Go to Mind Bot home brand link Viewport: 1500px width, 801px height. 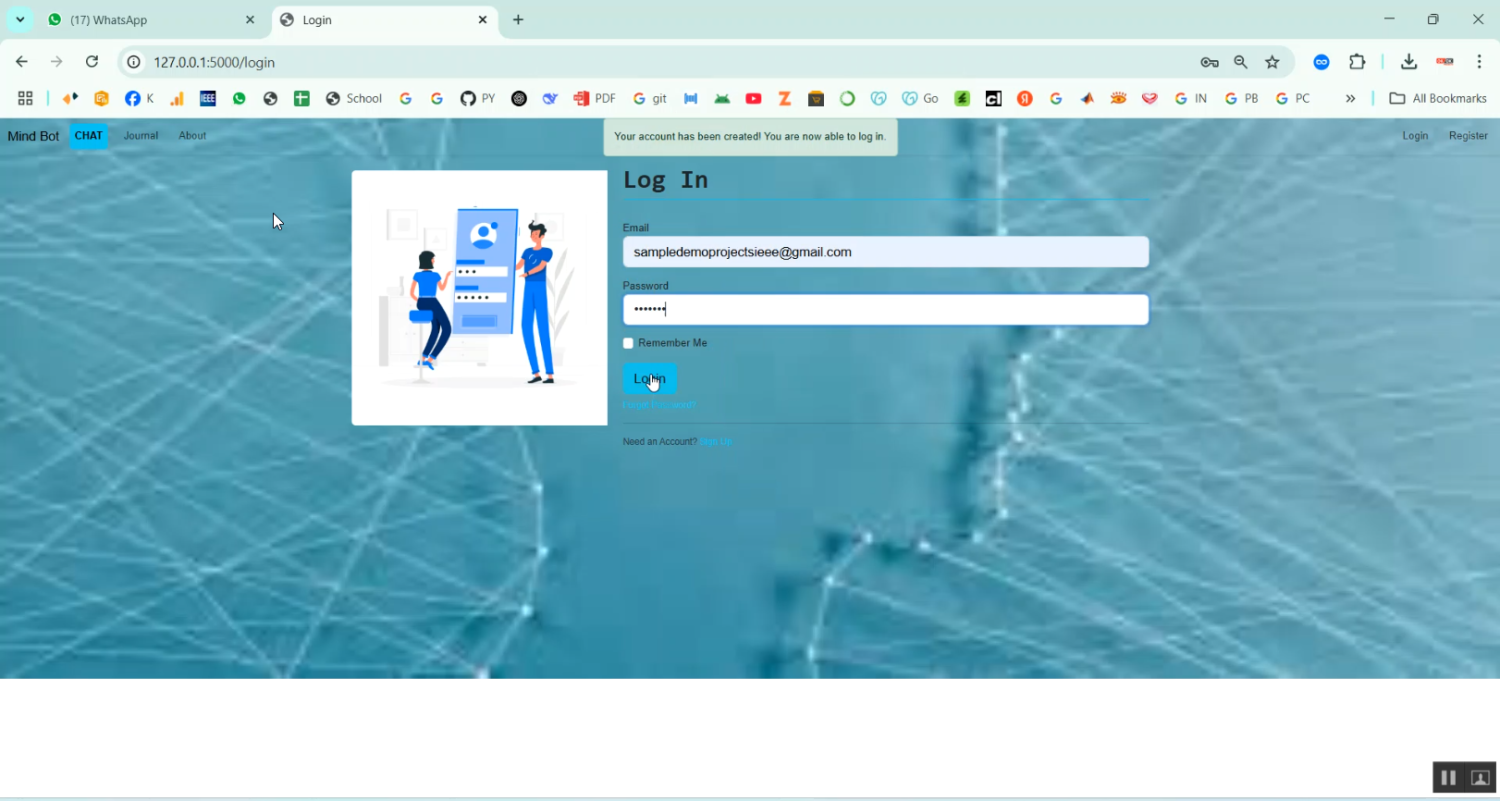coord(33,136)
